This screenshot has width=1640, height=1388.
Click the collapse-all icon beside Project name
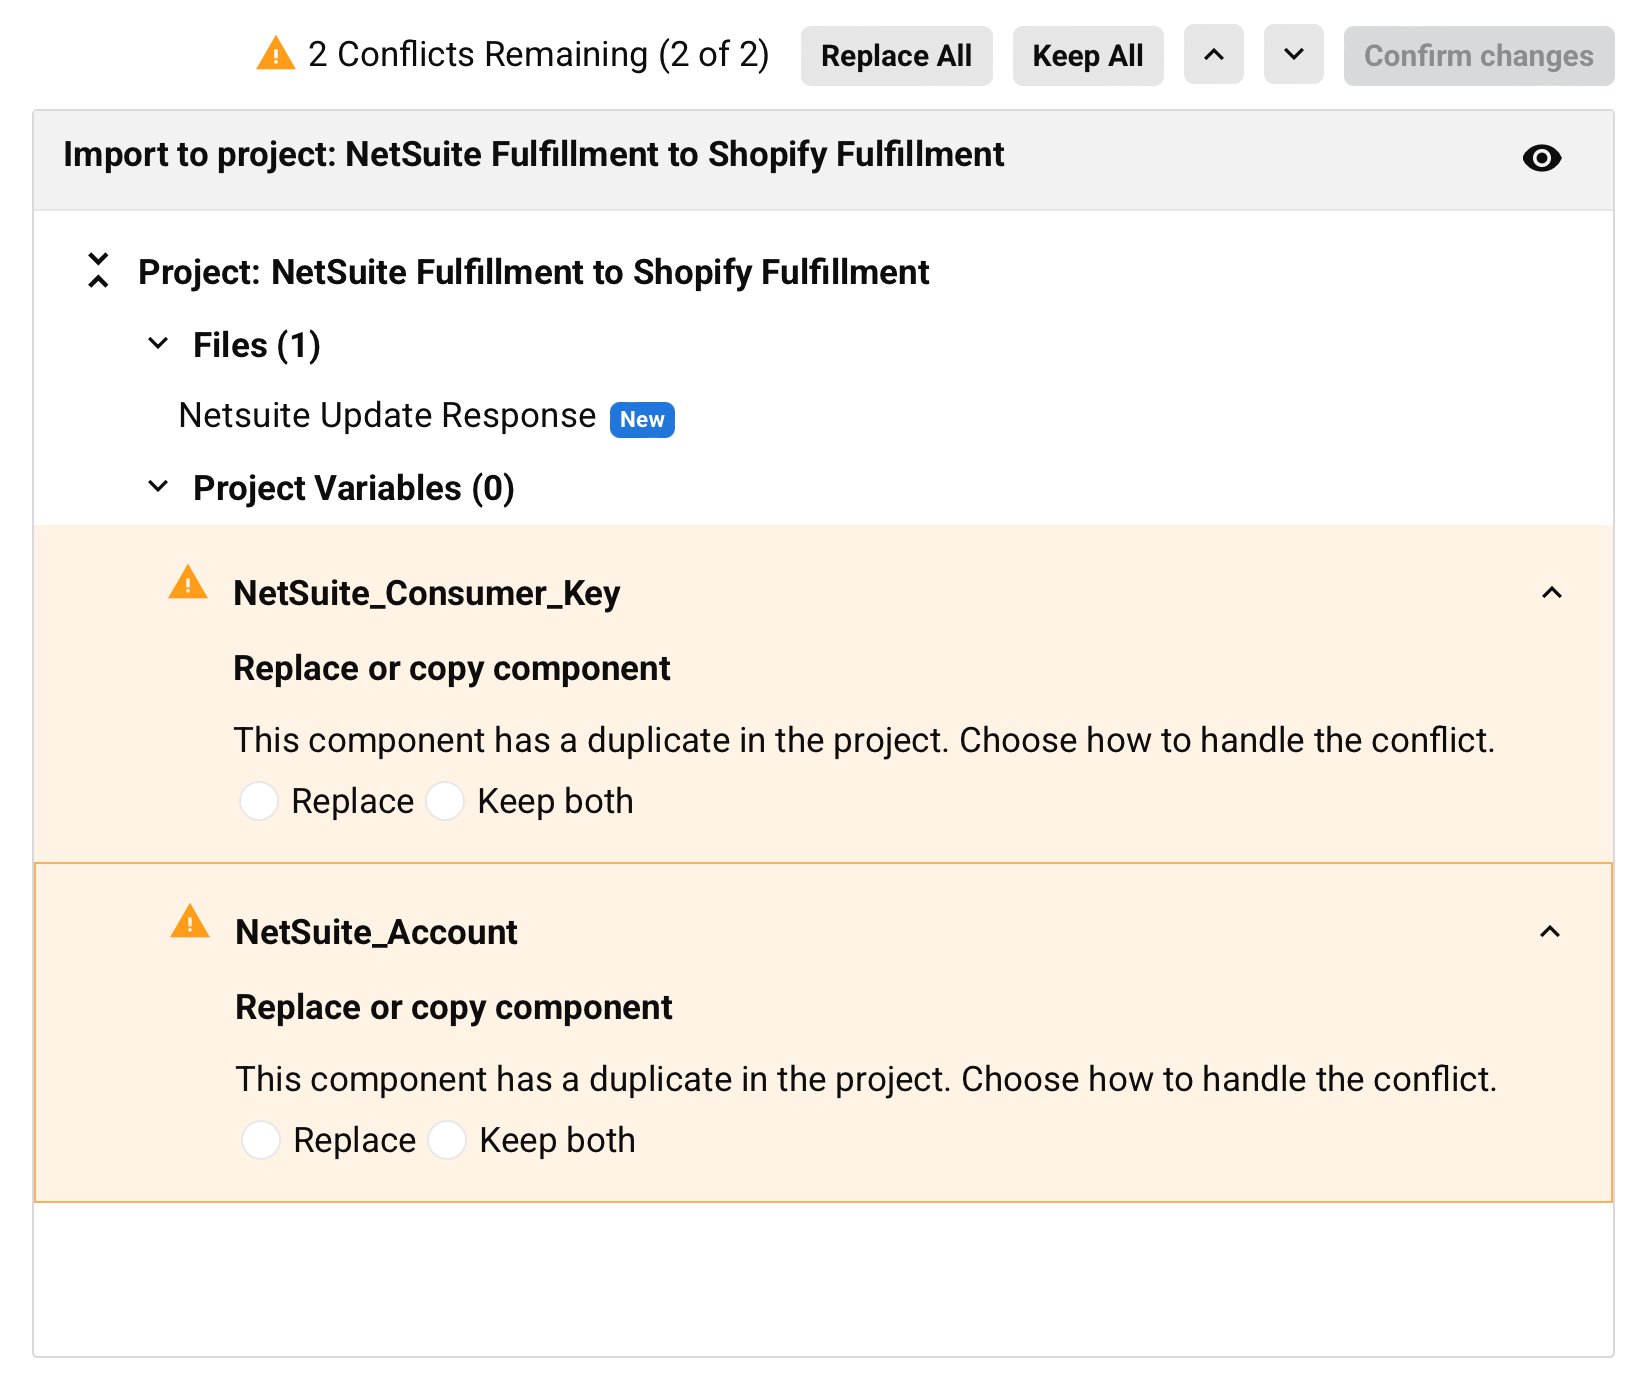coord(98,270)
